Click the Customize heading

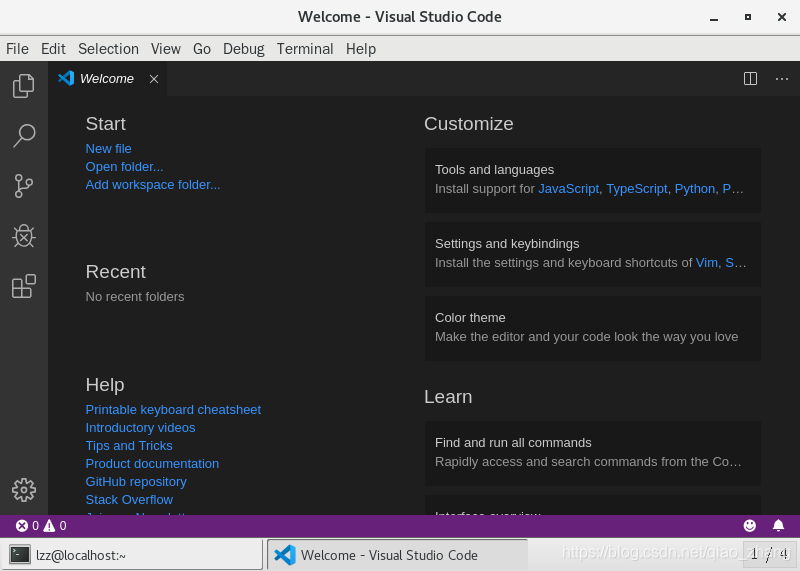tap(468, 124)
